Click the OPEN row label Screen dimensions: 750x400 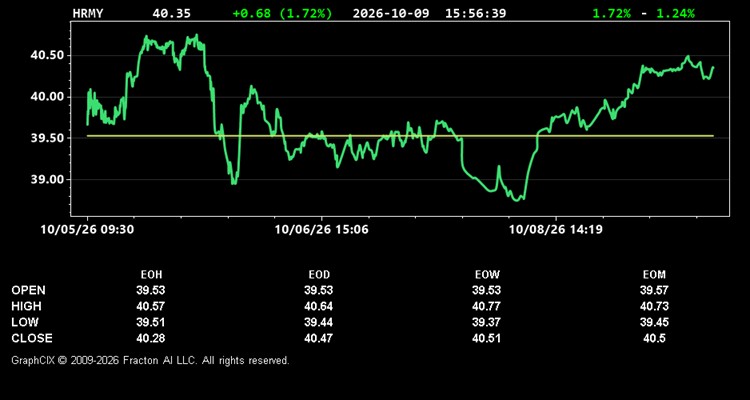(29, 290)
